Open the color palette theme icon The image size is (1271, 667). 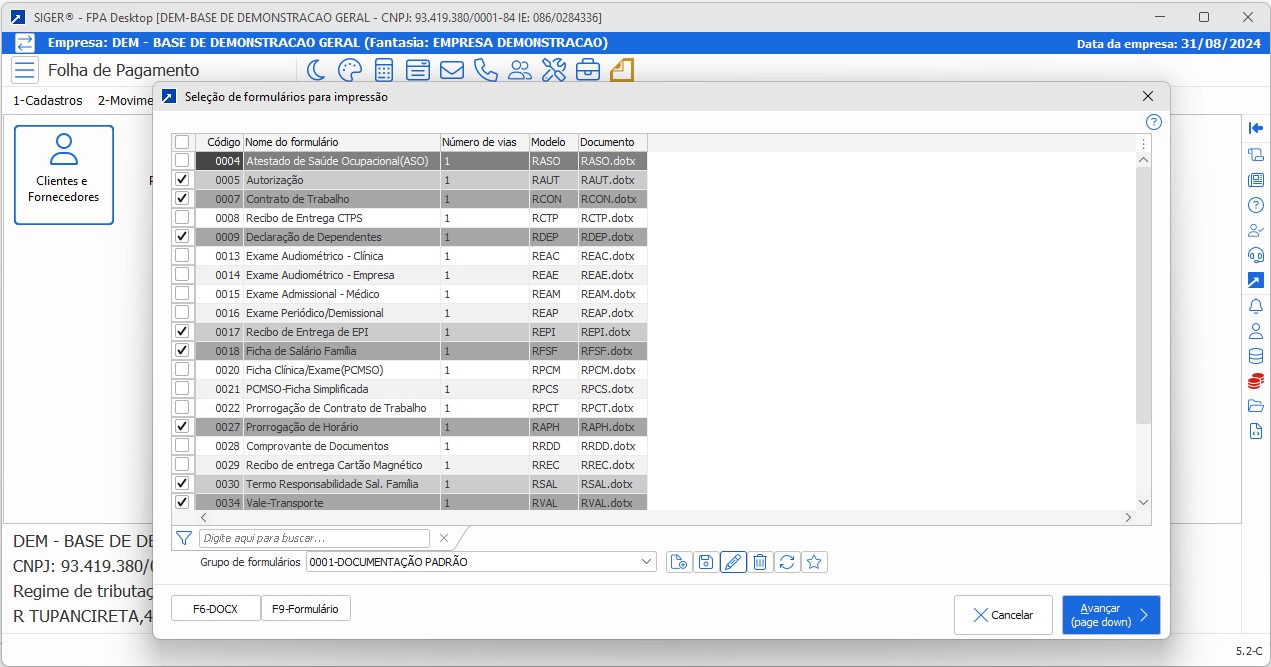(349, 70)
